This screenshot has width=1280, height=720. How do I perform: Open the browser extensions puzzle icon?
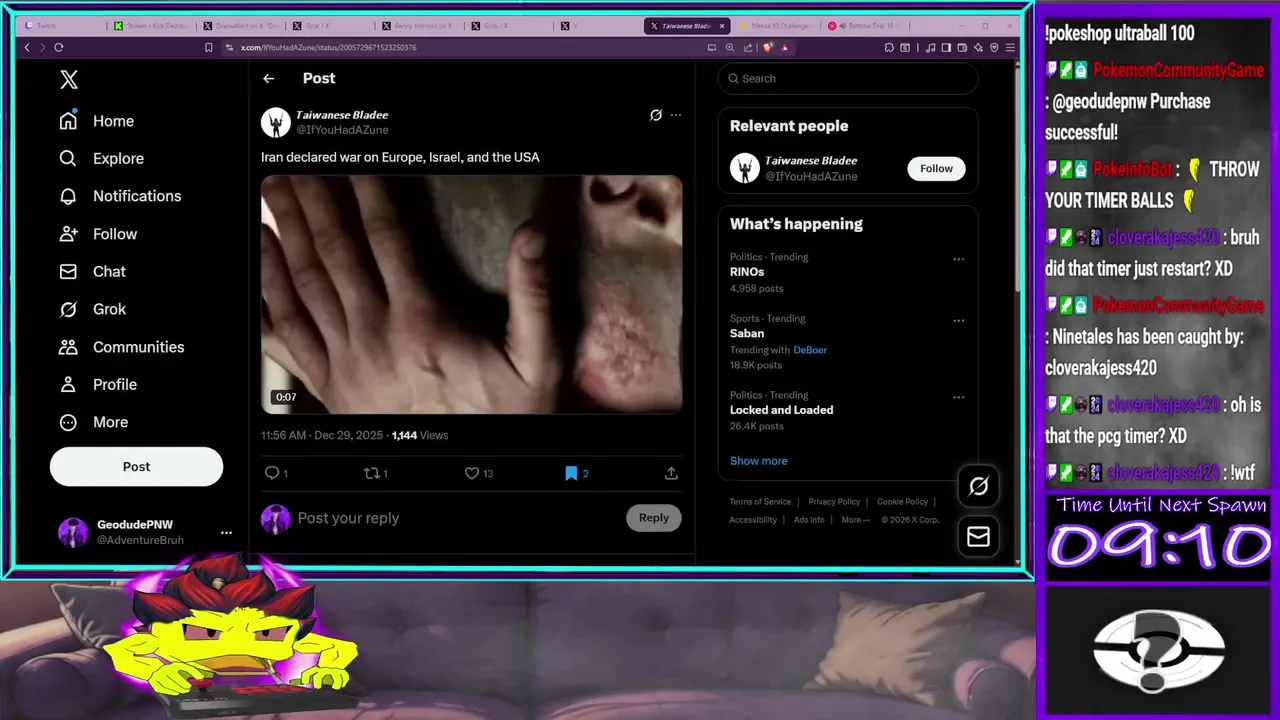[889, 47]
